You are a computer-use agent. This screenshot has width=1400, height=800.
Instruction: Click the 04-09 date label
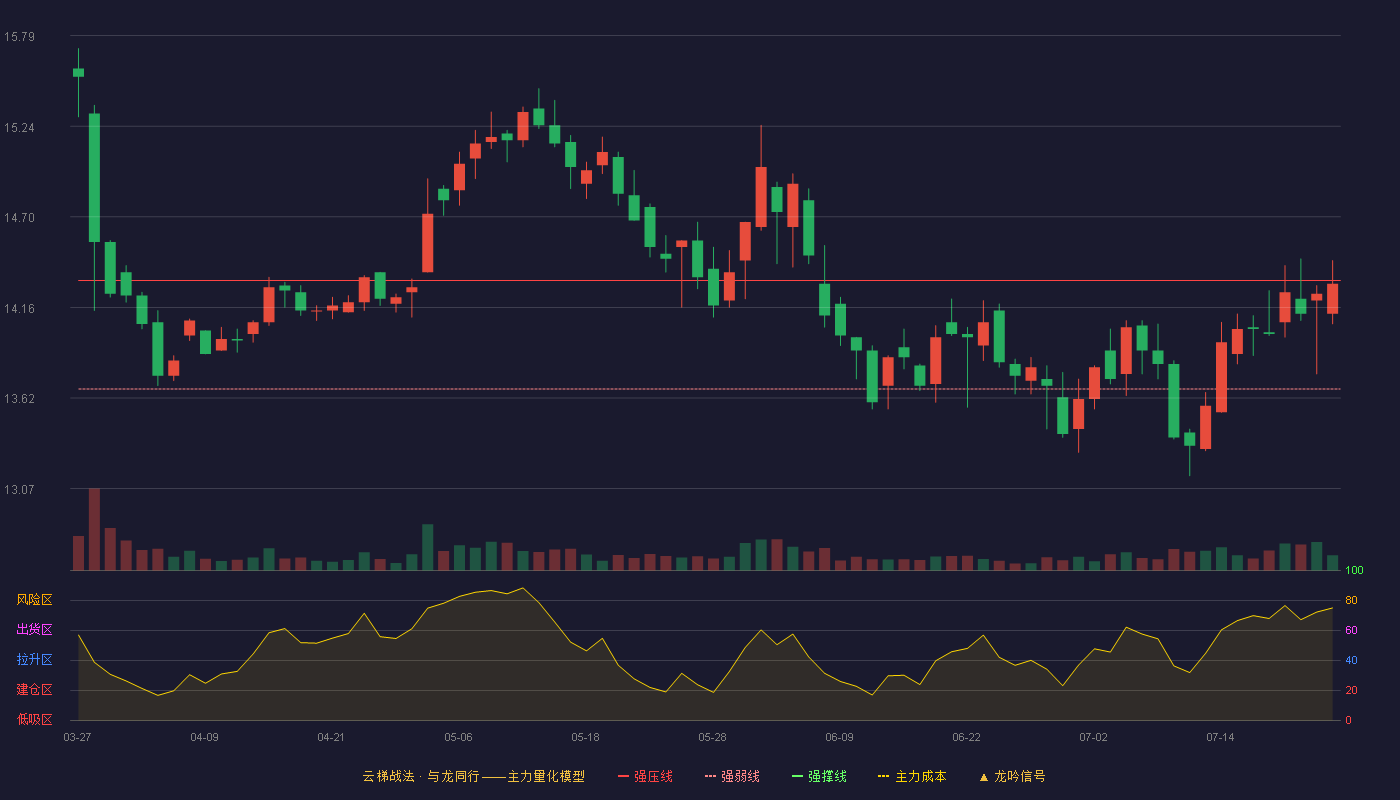point(204,737)
